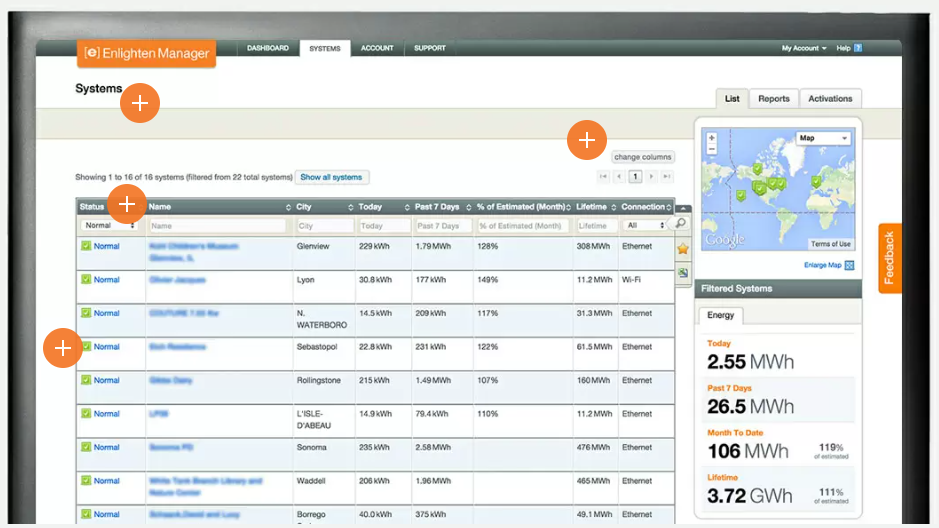The width and height of the screenshot is (939, 528).
Task: Select the Energy tab under Filtered Systems
Action: pyautogui.click(x=720, y=315)
